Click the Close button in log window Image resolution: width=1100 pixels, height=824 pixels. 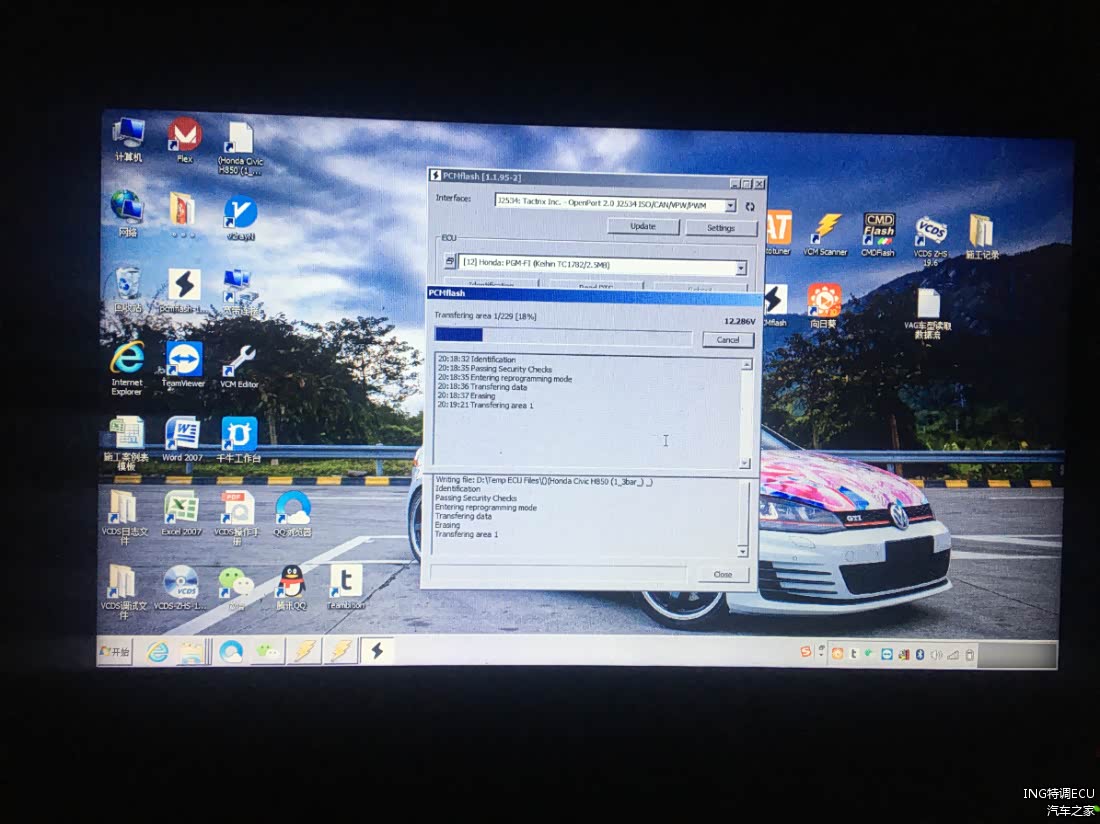[723, 574]
